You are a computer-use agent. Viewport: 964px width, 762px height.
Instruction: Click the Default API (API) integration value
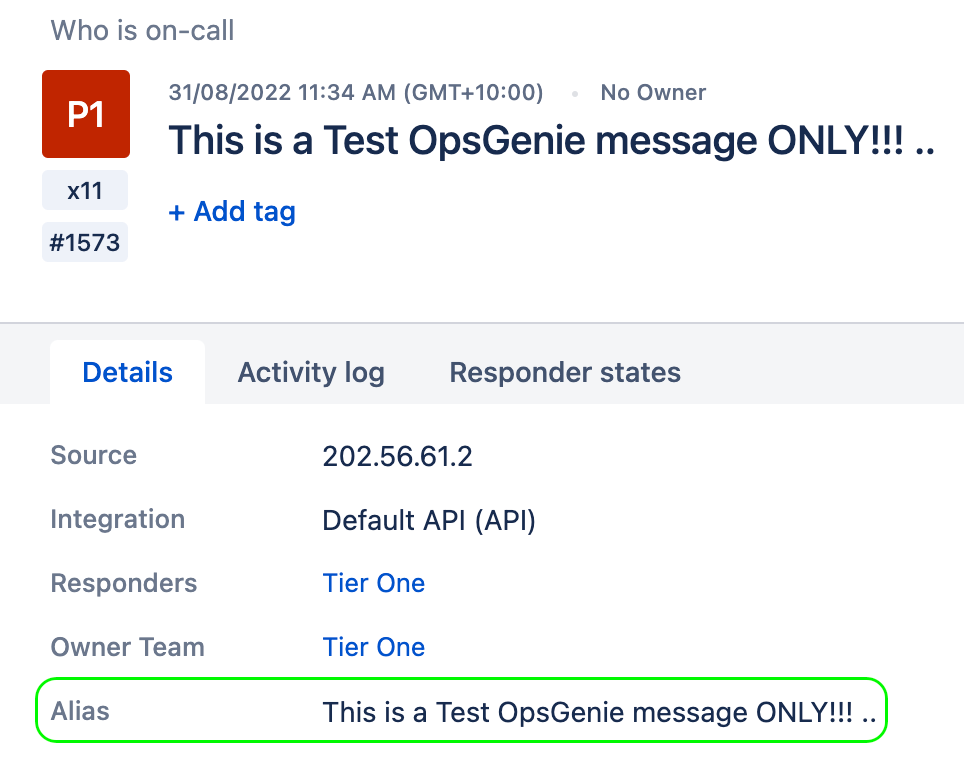[429, 520]
